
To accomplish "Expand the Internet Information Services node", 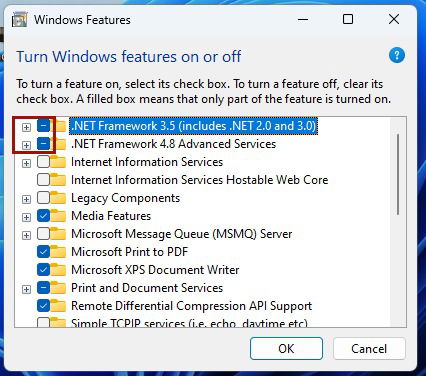I will [26, 163].
